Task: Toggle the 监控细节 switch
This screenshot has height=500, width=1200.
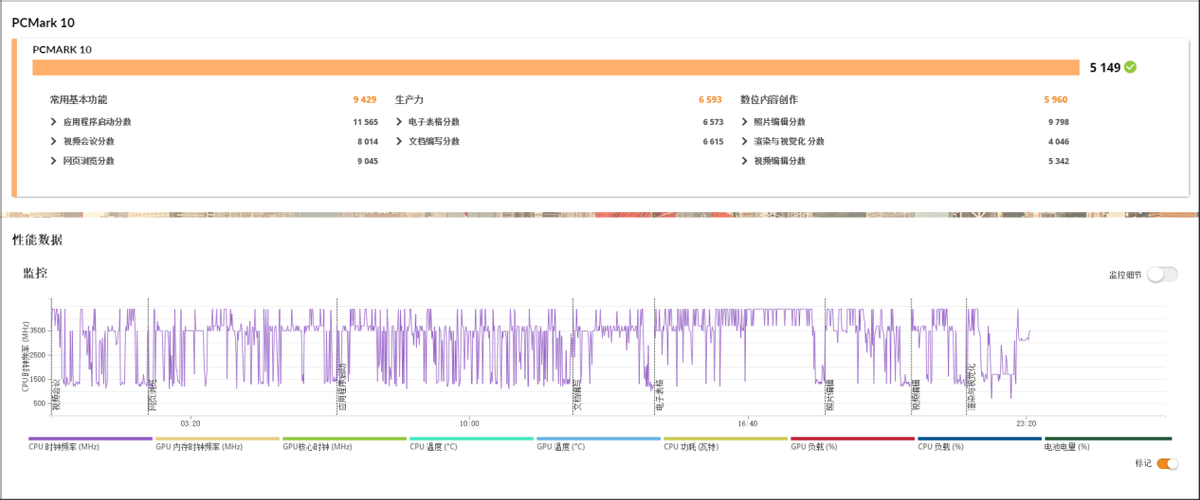Action: (1162, 275)
